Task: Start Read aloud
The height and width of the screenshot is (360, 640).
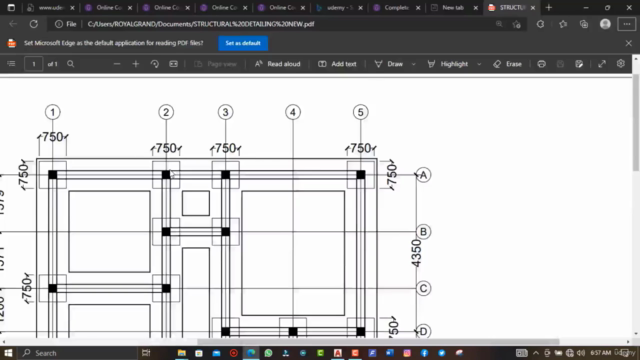Action: coord(278,64)
